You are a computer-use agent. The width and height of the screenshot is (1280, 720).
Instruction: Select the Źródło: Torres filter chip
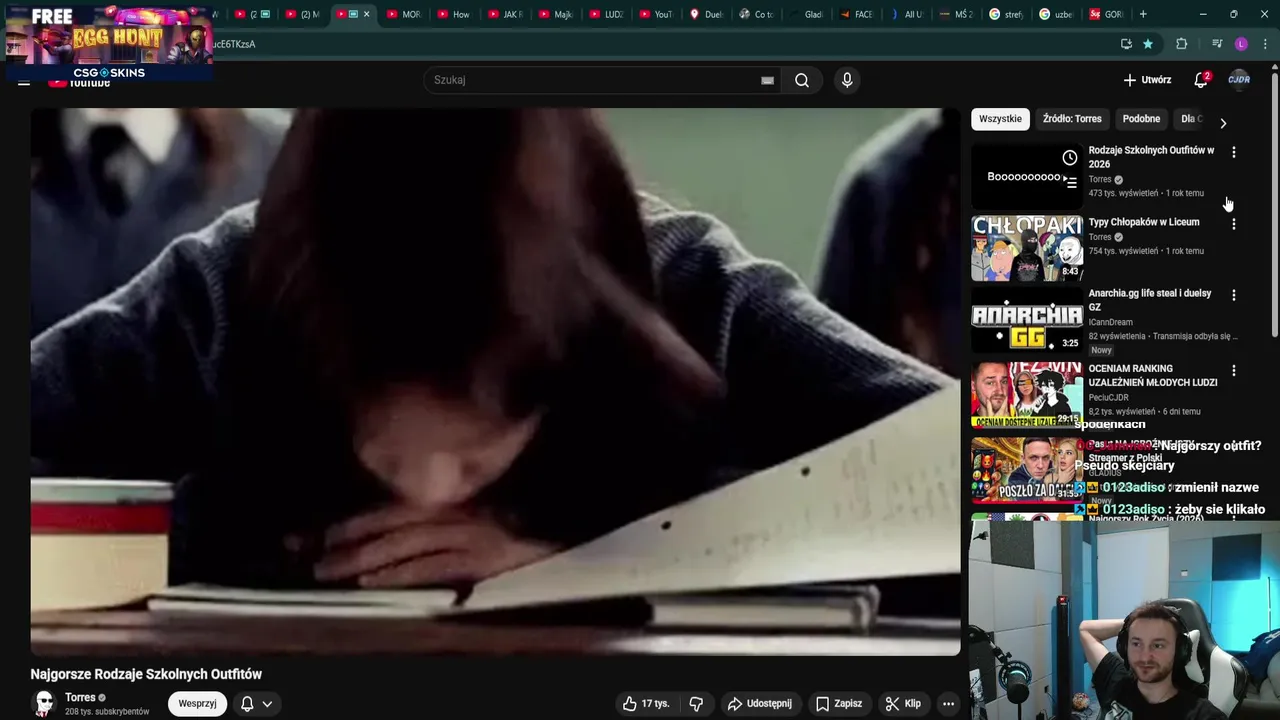pos(1072,119)
